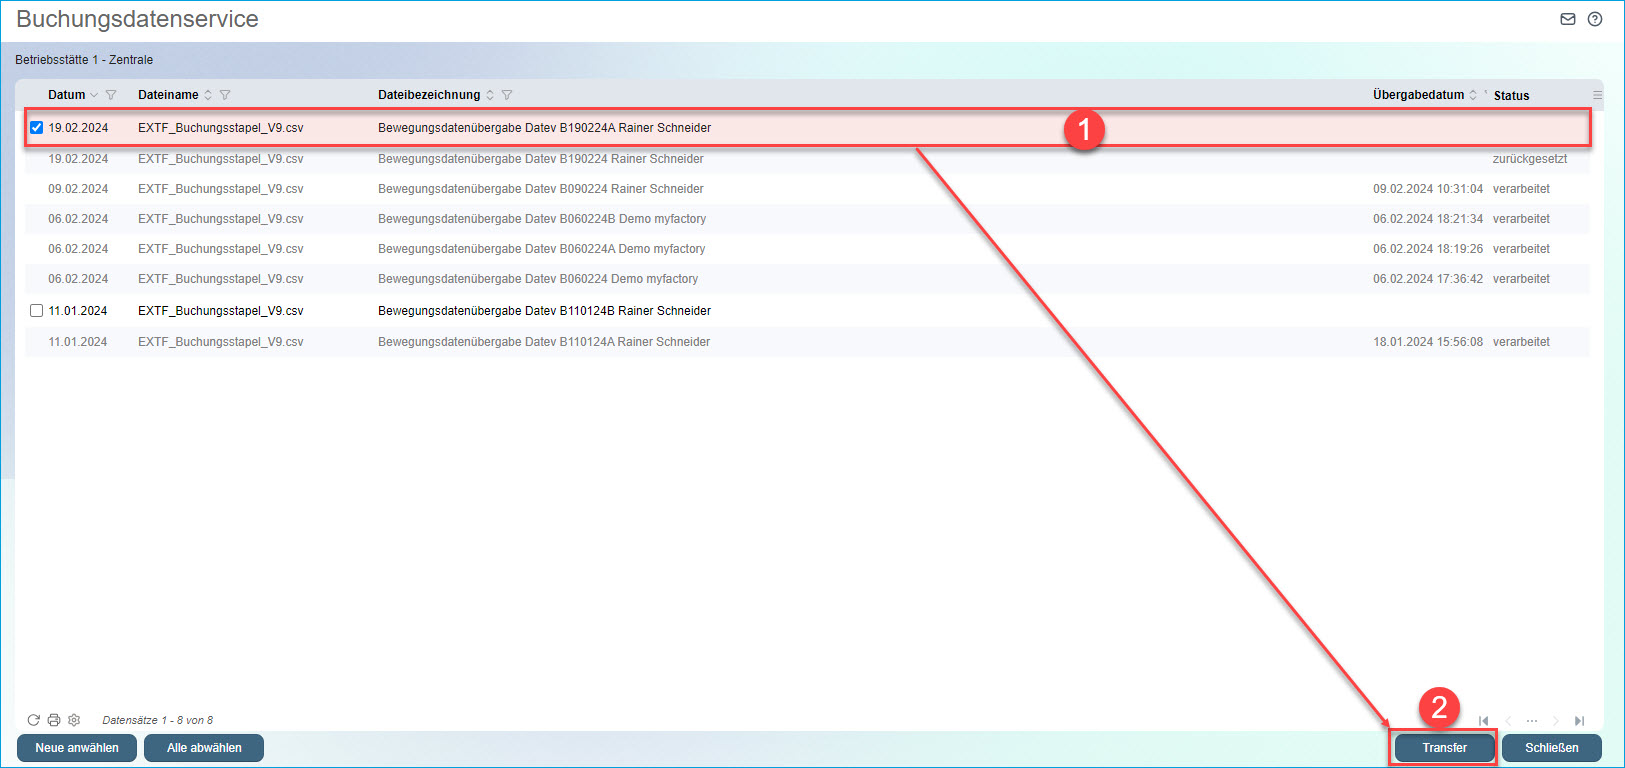Jump to the last page of records
Screen dimensions: 1625x768
coord(1580,721)
